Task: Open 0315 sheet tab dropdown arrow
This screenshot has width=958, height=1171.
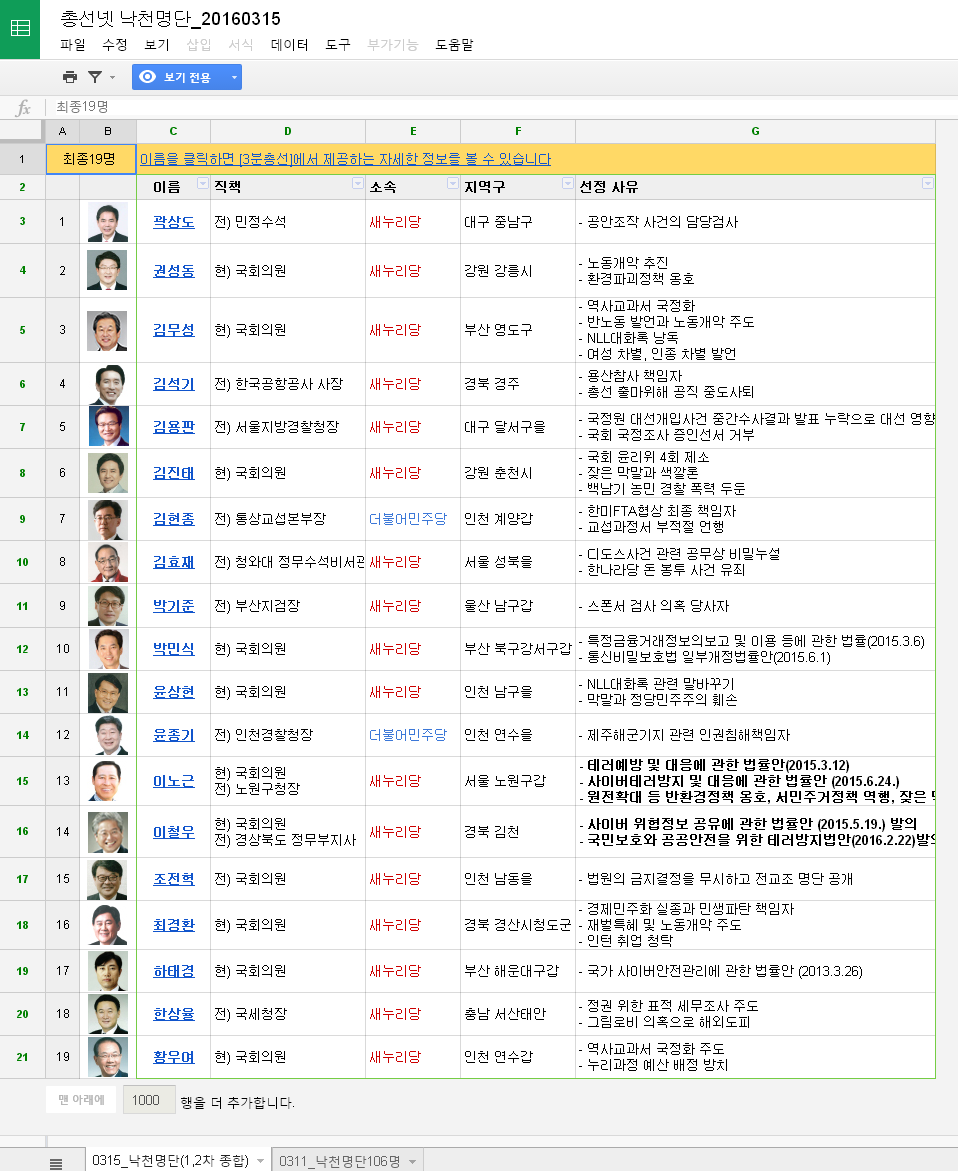Action: coord(261,1161)
